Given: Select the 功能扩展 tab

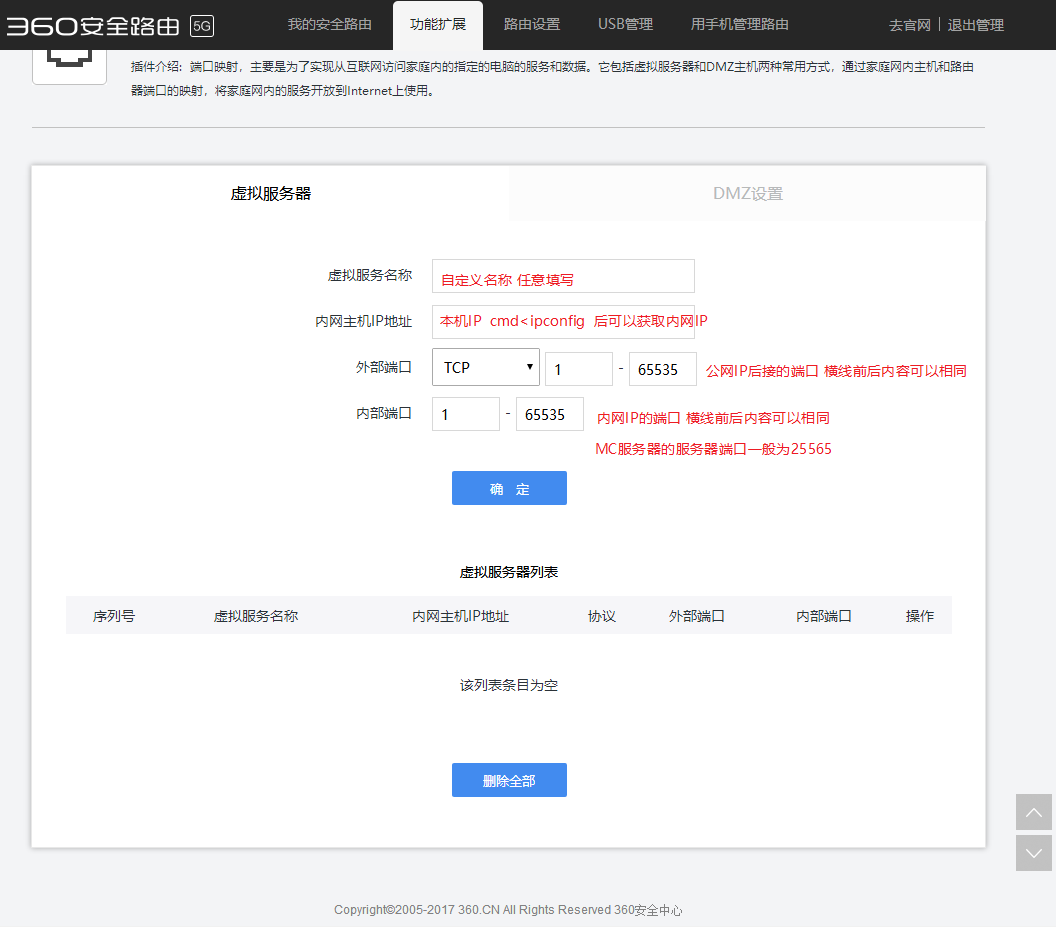Looking at the screenshot, I should pyautogui.click(x=437, y=25).
